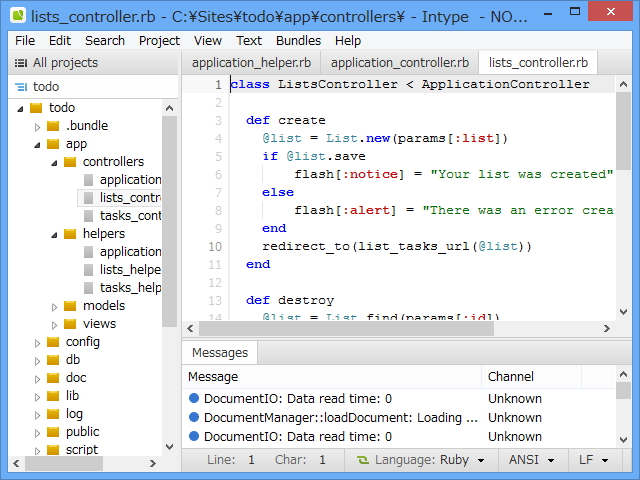Click the todo project icon
The image size is (640, 480).
[x=21, y=87]
